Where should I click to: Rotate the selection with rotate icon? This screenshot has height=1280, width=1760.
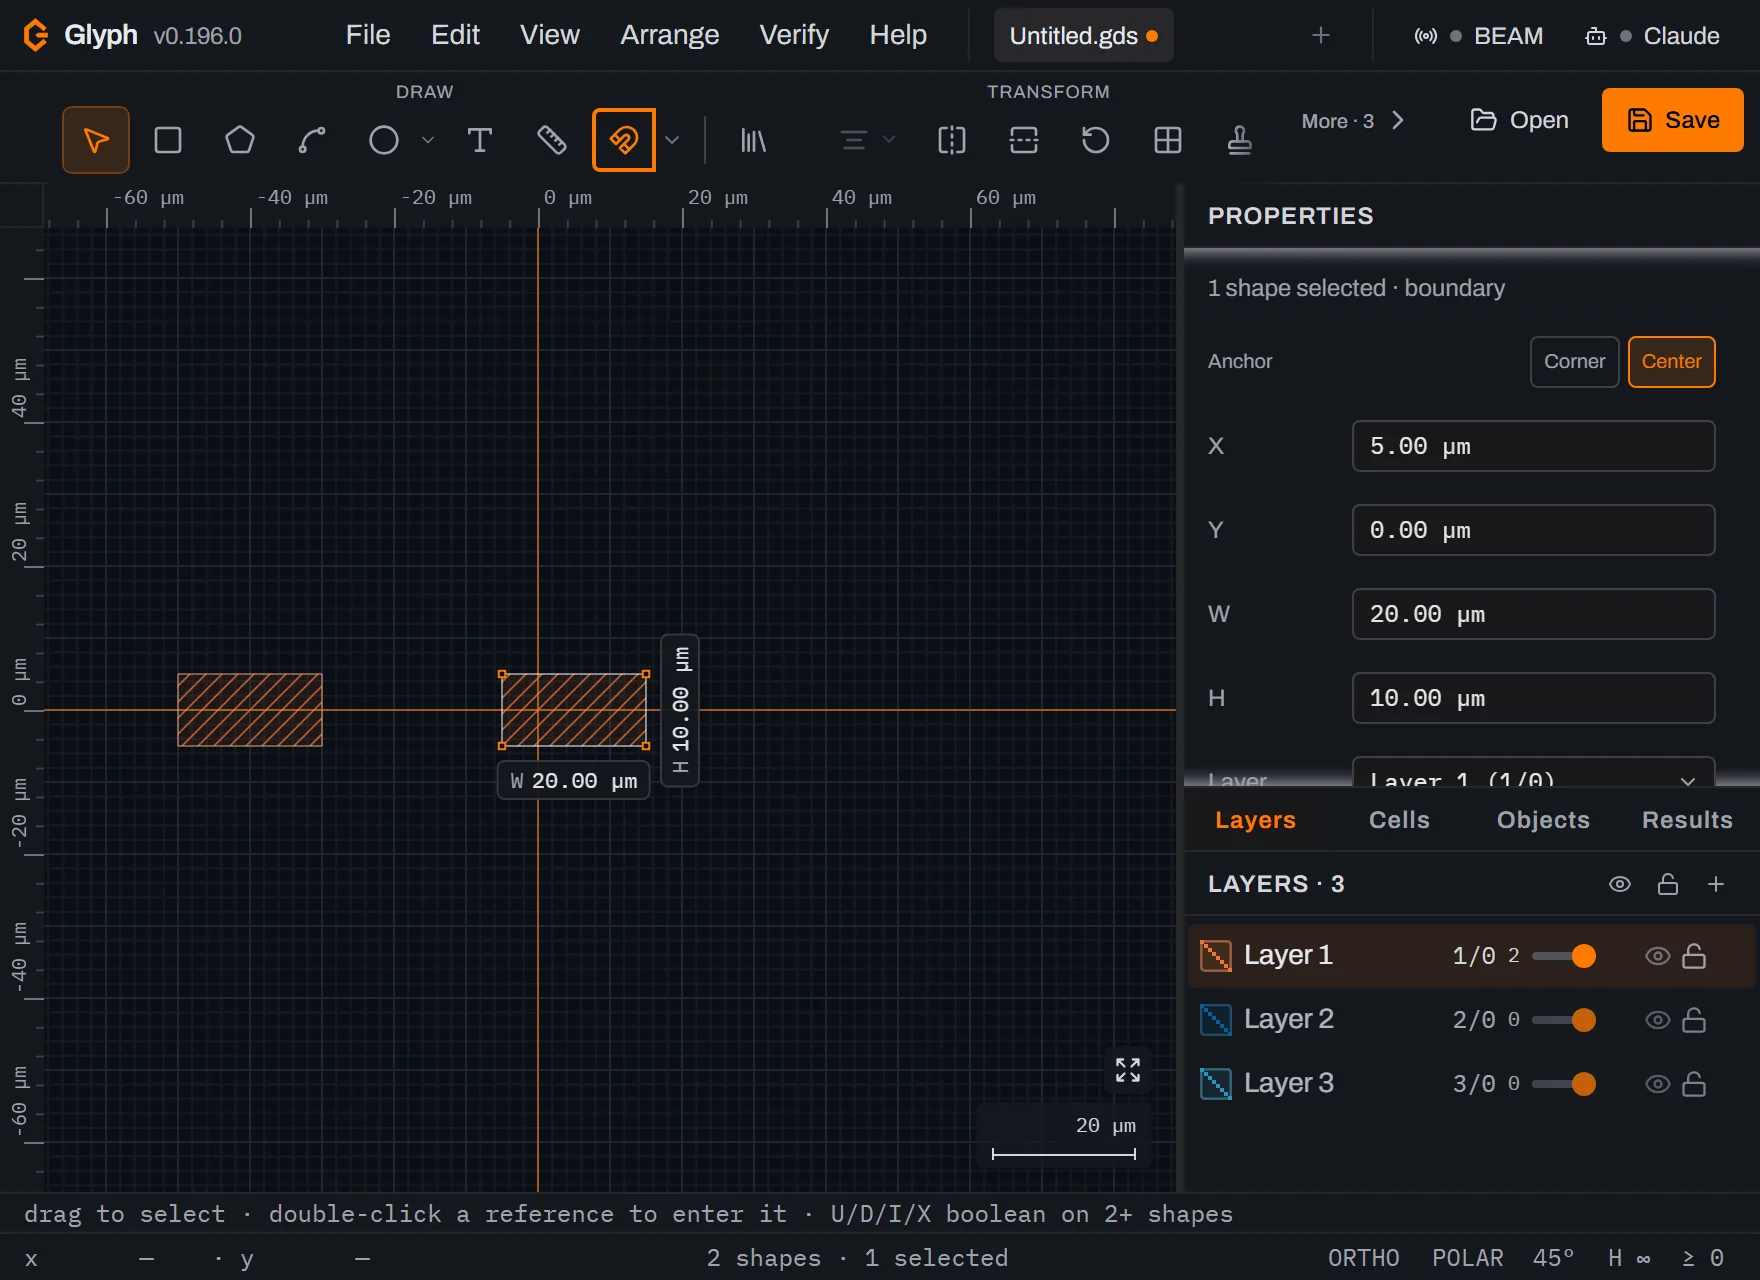(1096, 140)
